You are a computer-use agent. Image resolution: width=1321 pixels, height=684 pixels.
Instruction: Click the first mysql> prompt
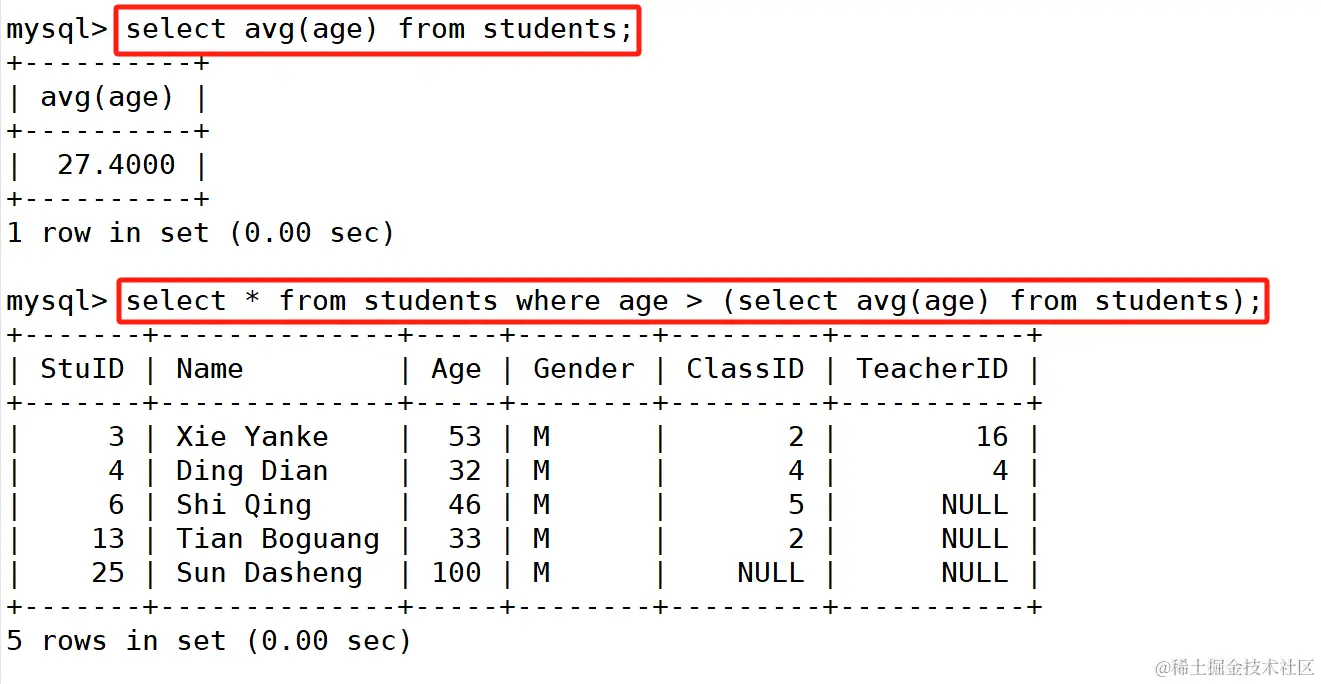pyautogui.click(x=56, y=30)
